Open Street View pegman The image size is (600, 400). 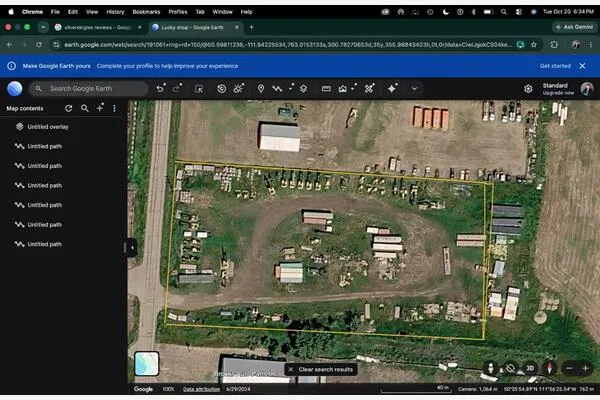[x=491, y=368]
